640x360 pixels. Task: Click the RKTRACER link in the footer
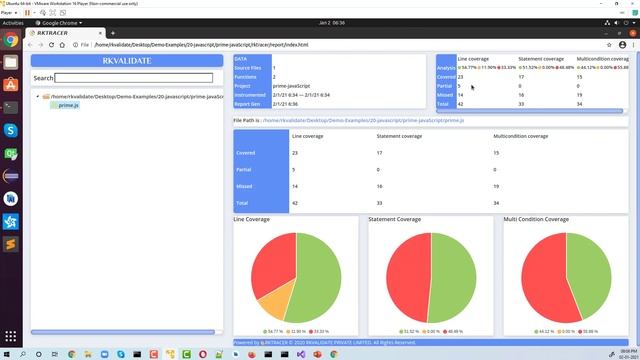(275, 342)
